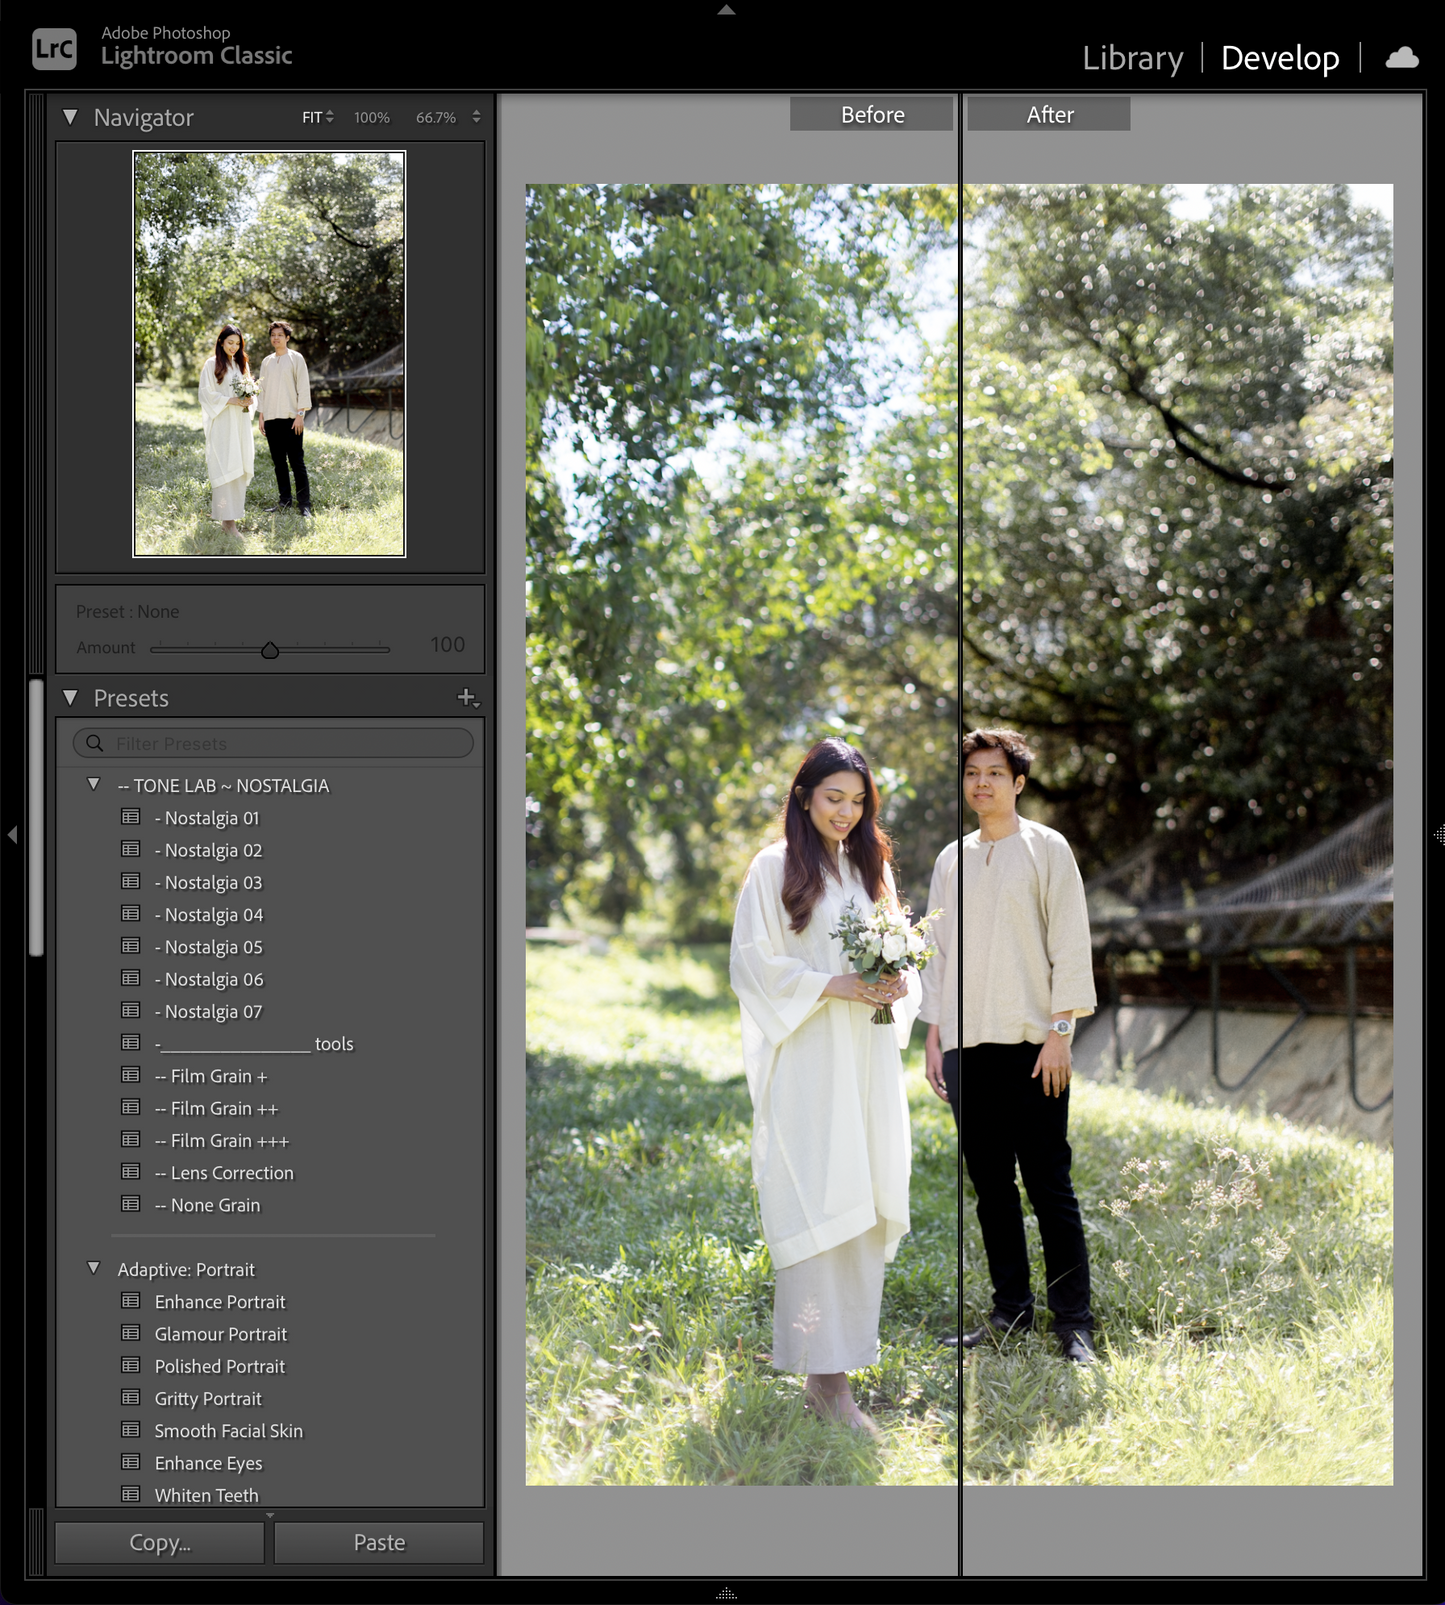1445x1605 pixels.
Task: Click the Lightroom Classic LrC logo
Action: 54,49
